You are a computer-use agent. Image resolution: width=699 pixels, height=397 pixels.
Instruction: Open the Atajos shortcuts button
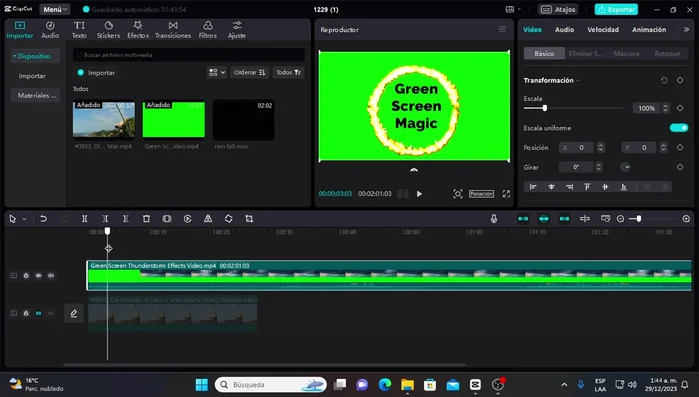(558, 9)
